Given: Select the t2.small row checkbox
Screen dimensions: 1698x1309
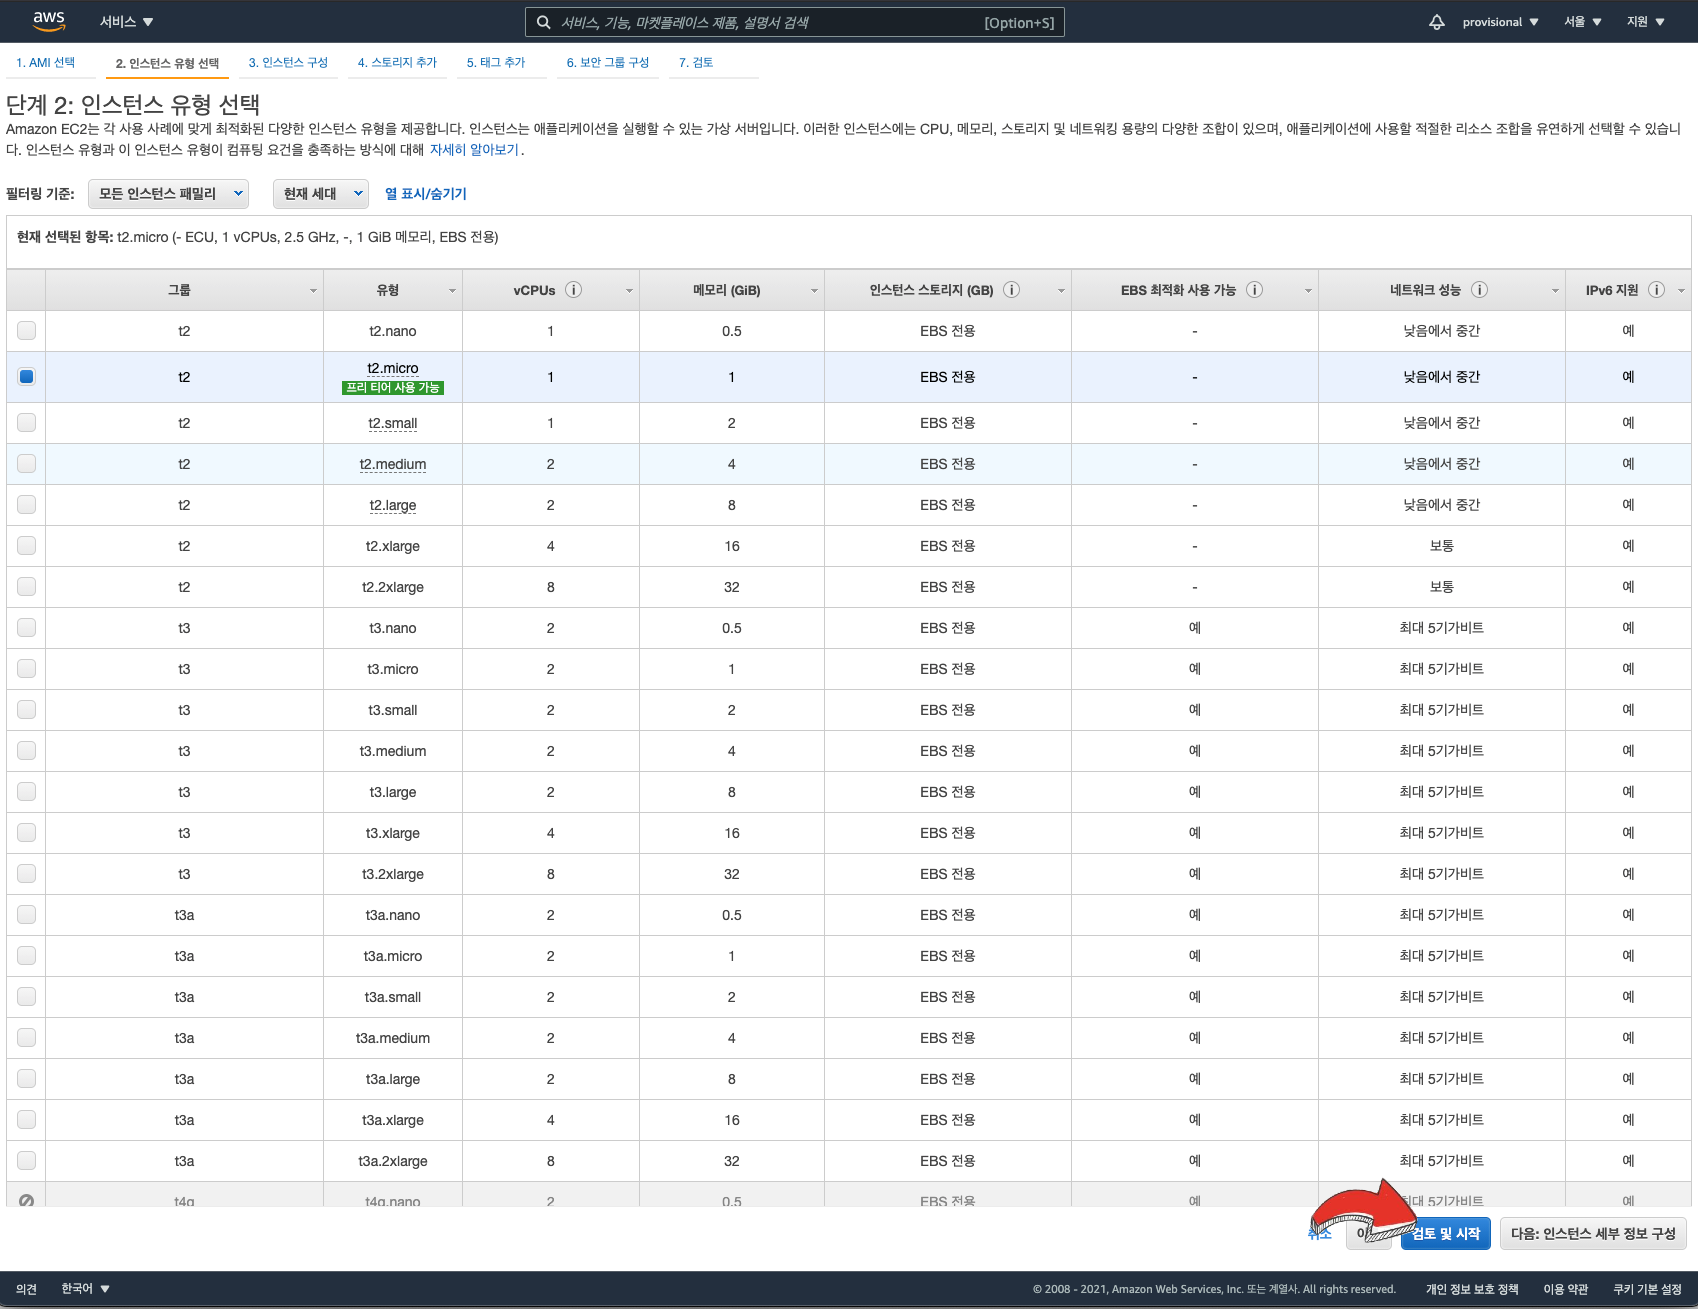Looking at the screenshot, I should (26, 422).
